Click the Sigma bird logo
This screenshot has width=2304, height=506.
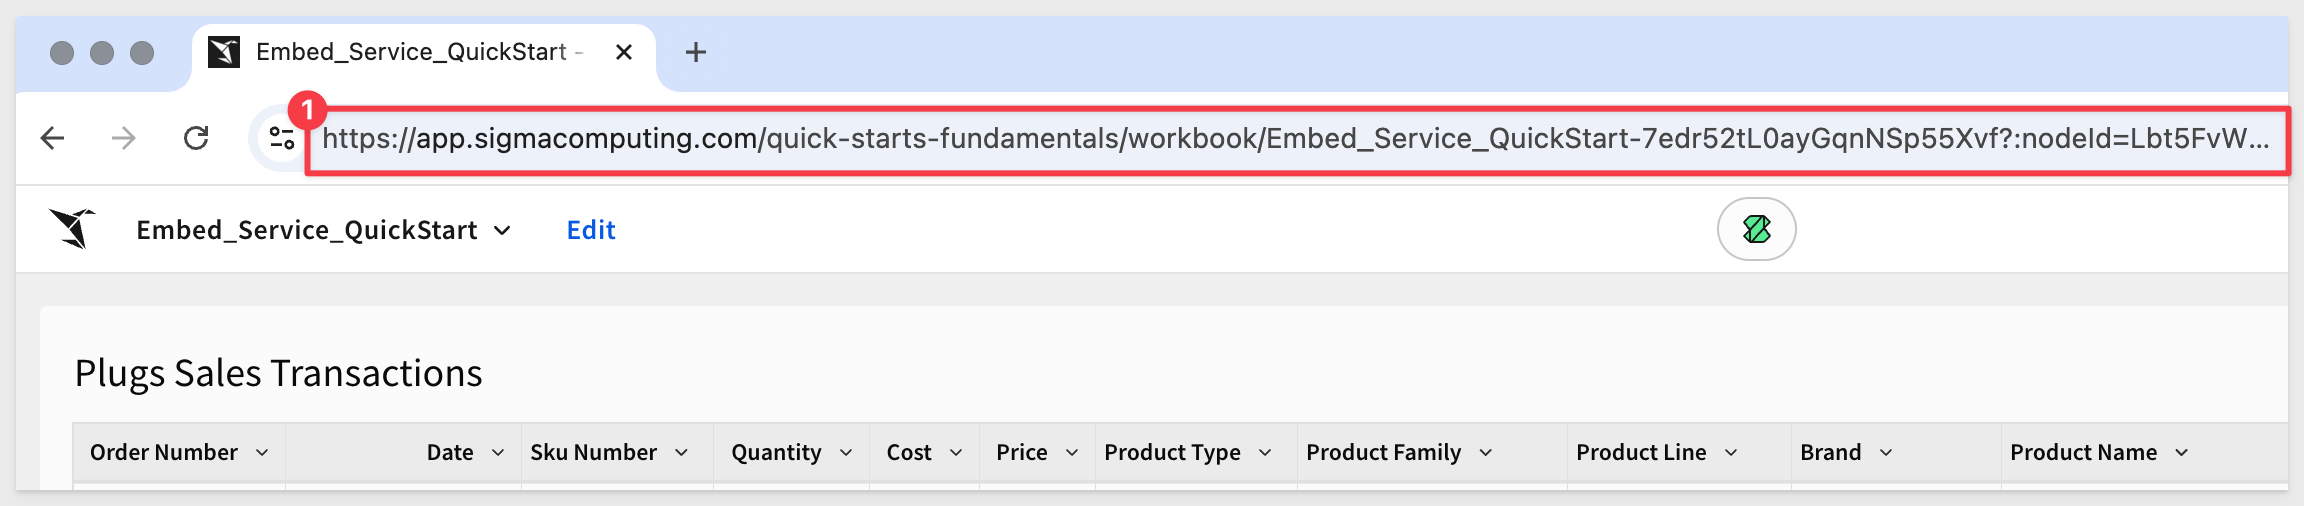[x=73, y=229]
